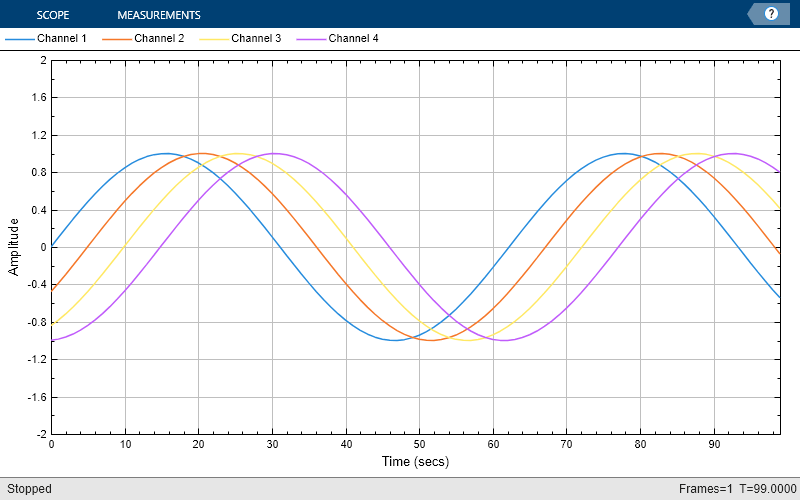This screenshot has height=500, width=800.
Task: Click the orange Channel 2 legend line
Action: [117, 39]
